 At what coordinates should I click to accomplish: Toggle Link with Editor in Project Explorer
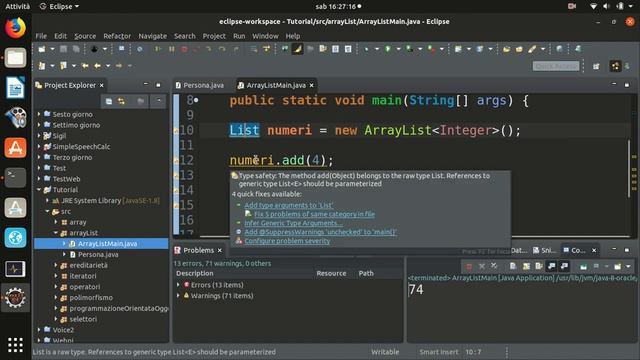click(x=122, y=101)
